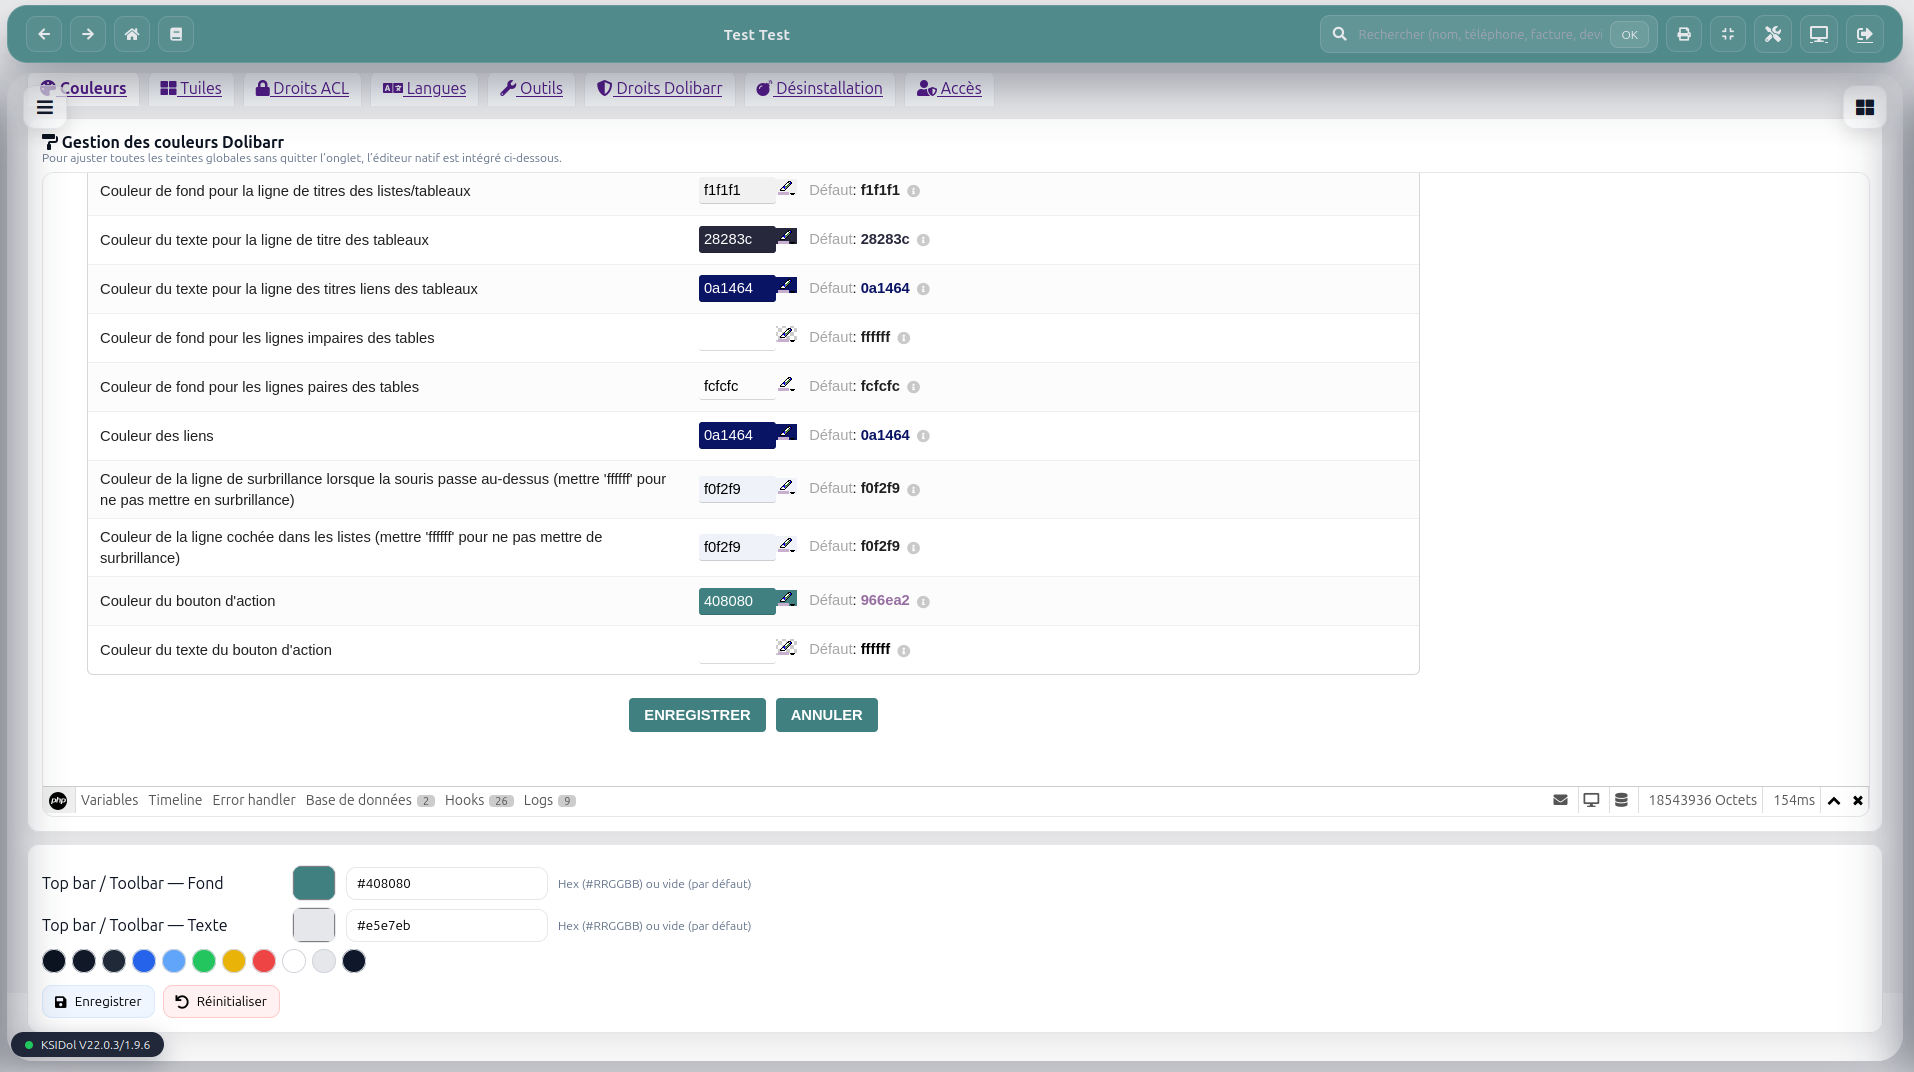Show the Logs debug panel
The image size is (1914, 1072).
[549, 800]
